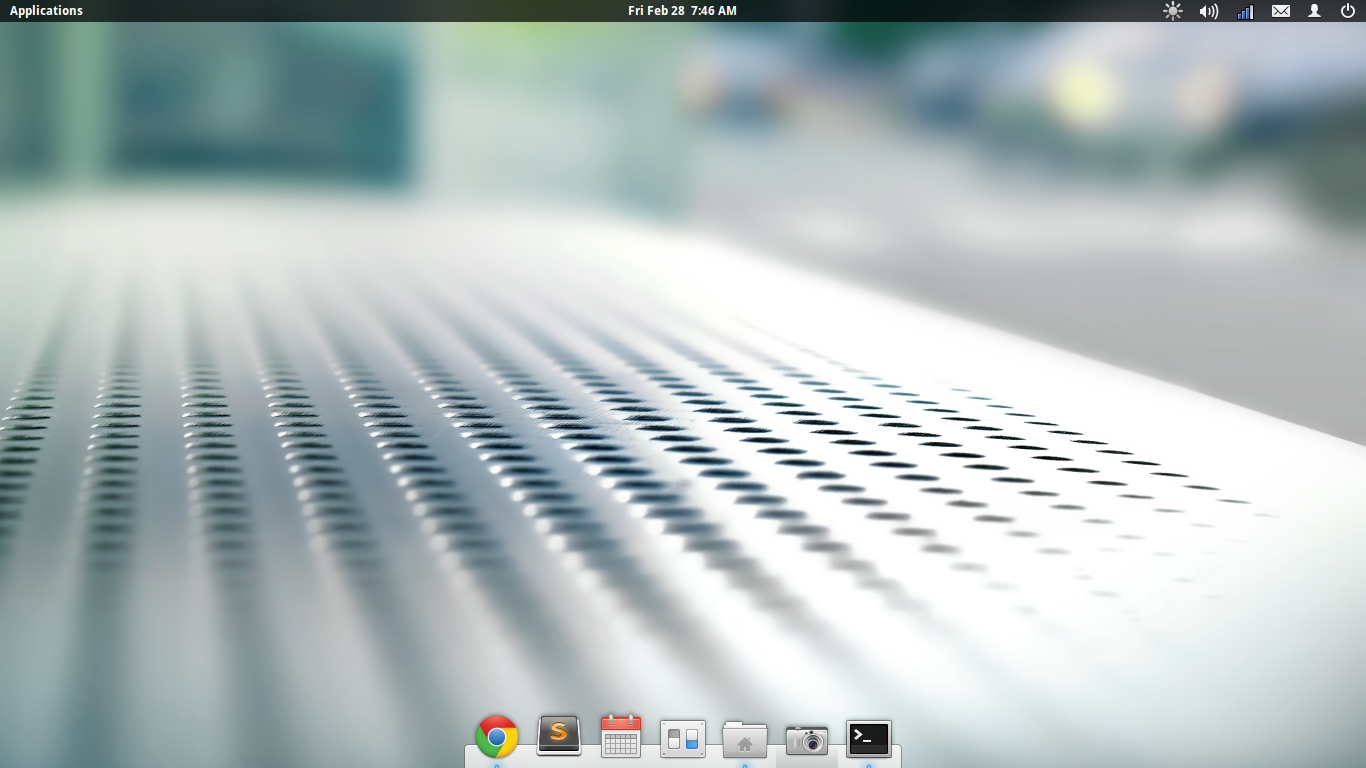Open the power session menu
1366x768 pixels.
pos(1348,11)
